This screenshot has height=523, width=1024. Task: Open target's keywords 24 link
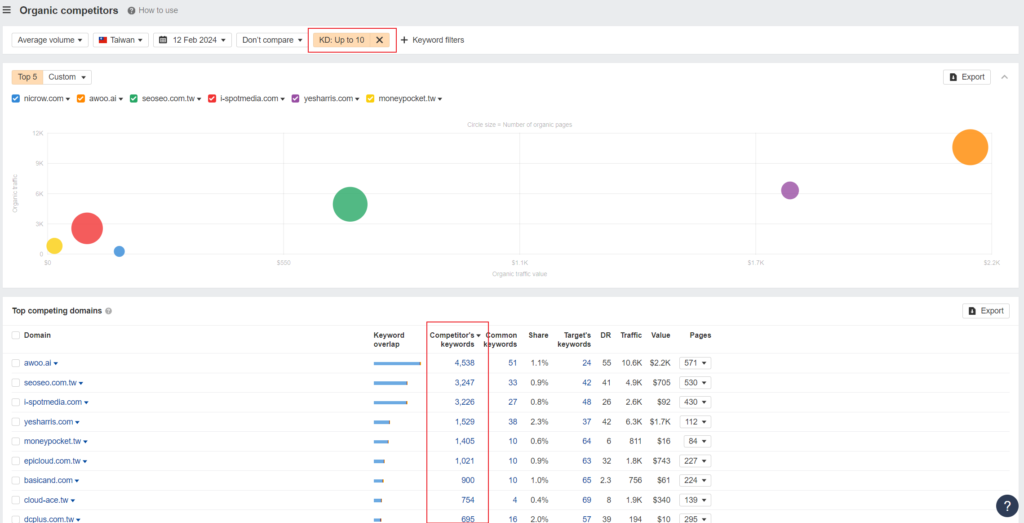[x=586, y=363]
